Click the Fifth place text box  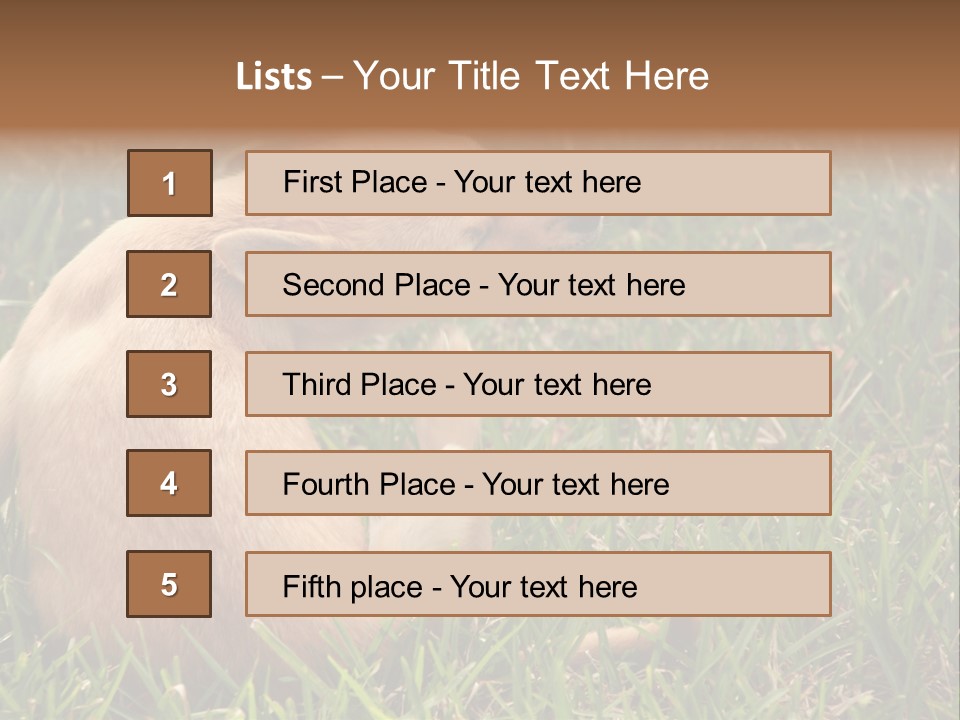pyautogui.click(x=538, y=584)
